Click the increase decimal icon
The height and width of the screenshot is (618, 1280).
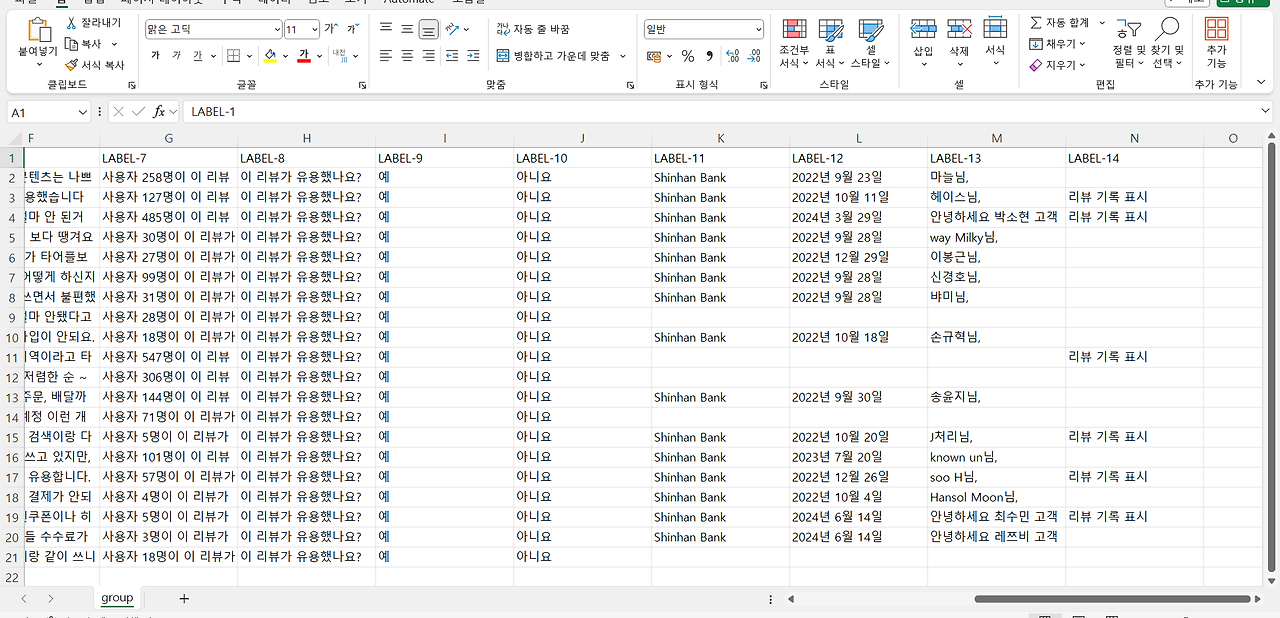(x=732, y=56)
